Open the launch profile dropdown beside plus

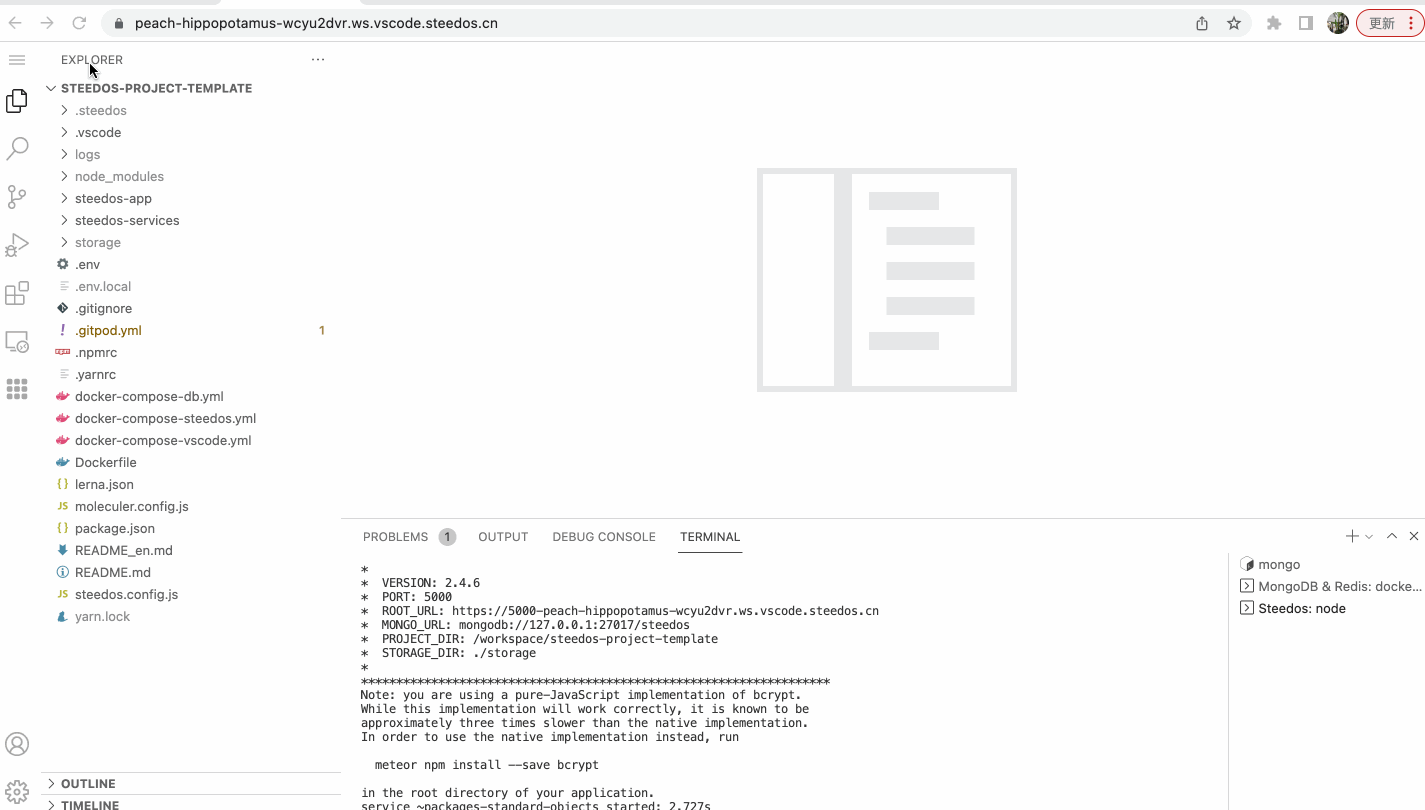pos(1369,537)
